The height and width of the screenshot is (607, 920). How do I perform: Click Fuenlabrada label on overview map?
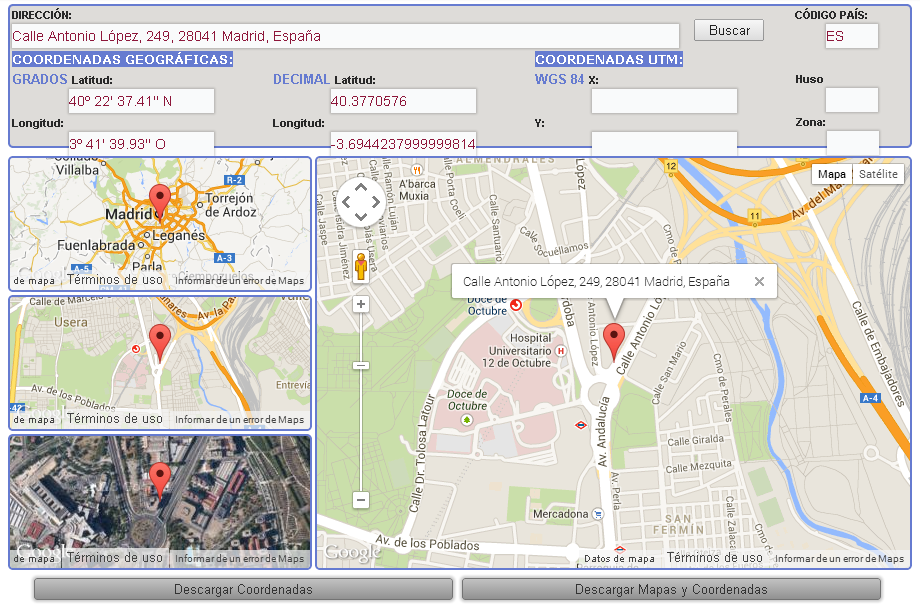click(x=96, y=245)
